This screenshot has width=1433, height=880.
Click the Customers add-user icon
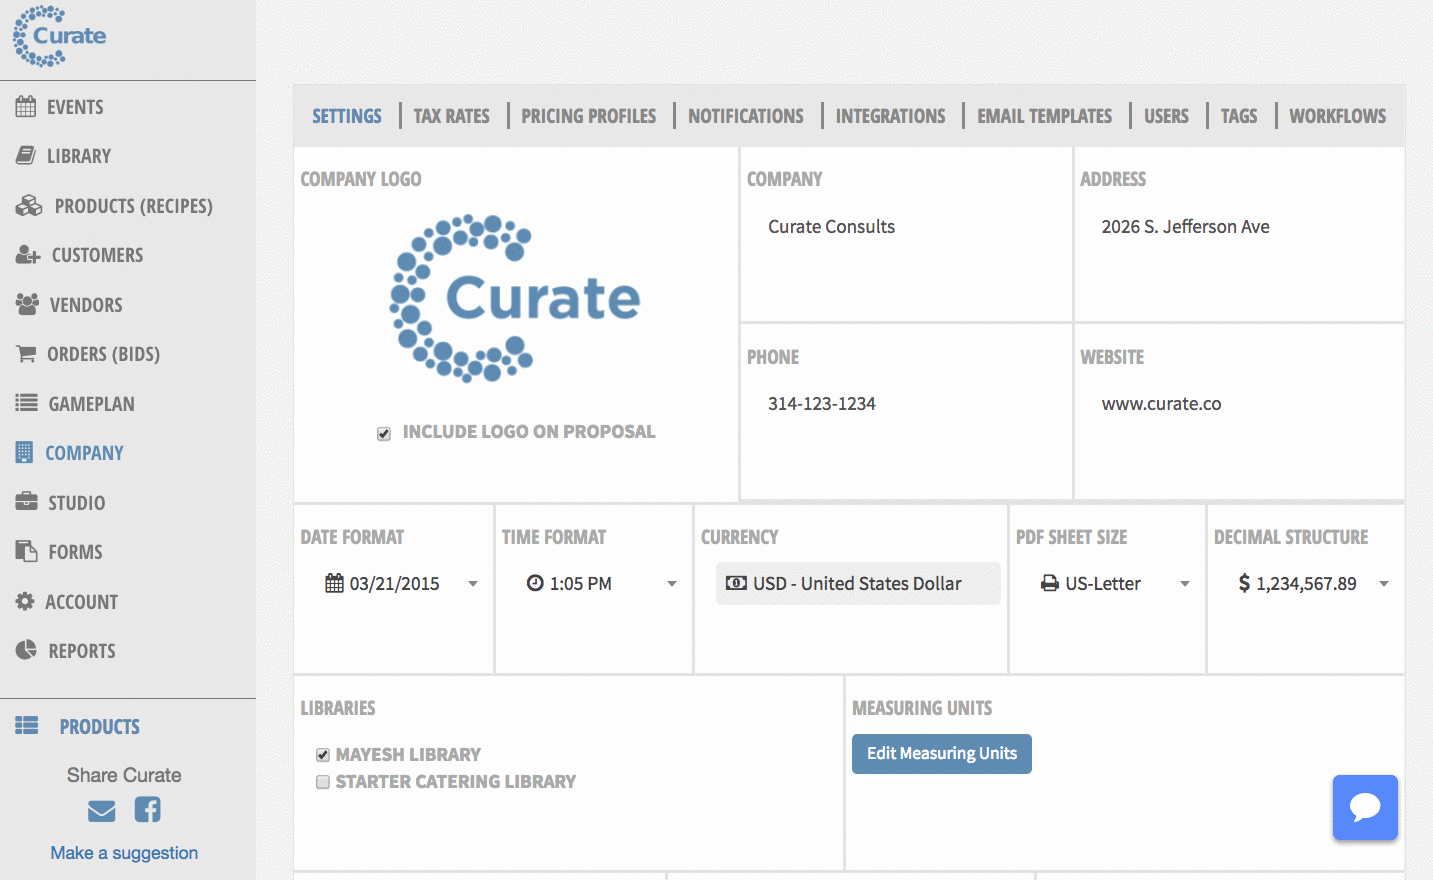(x=28, y=254)
